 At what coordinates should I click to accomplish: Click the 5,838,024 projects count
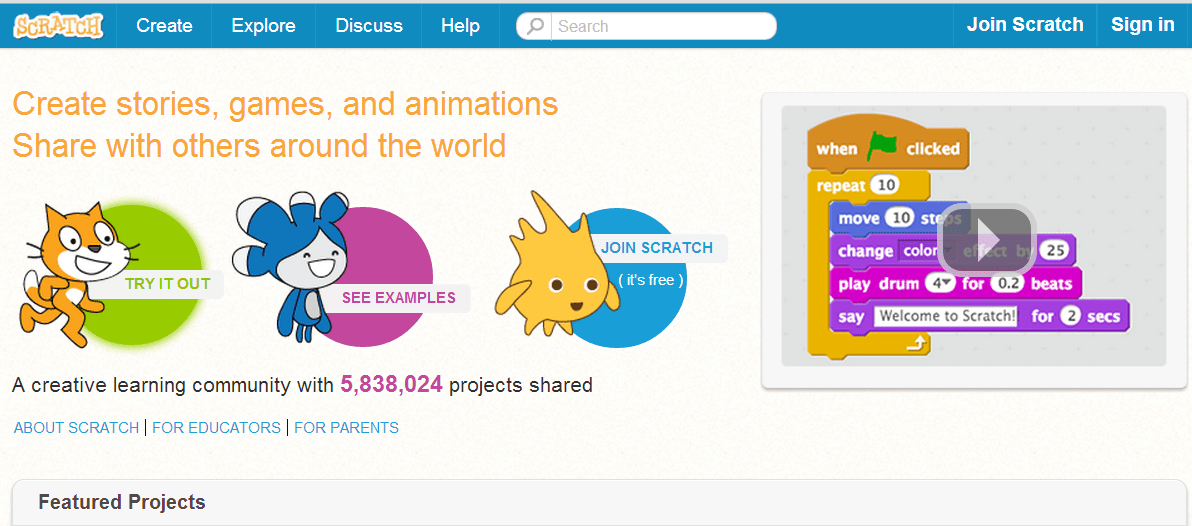(x=391, y=385)
